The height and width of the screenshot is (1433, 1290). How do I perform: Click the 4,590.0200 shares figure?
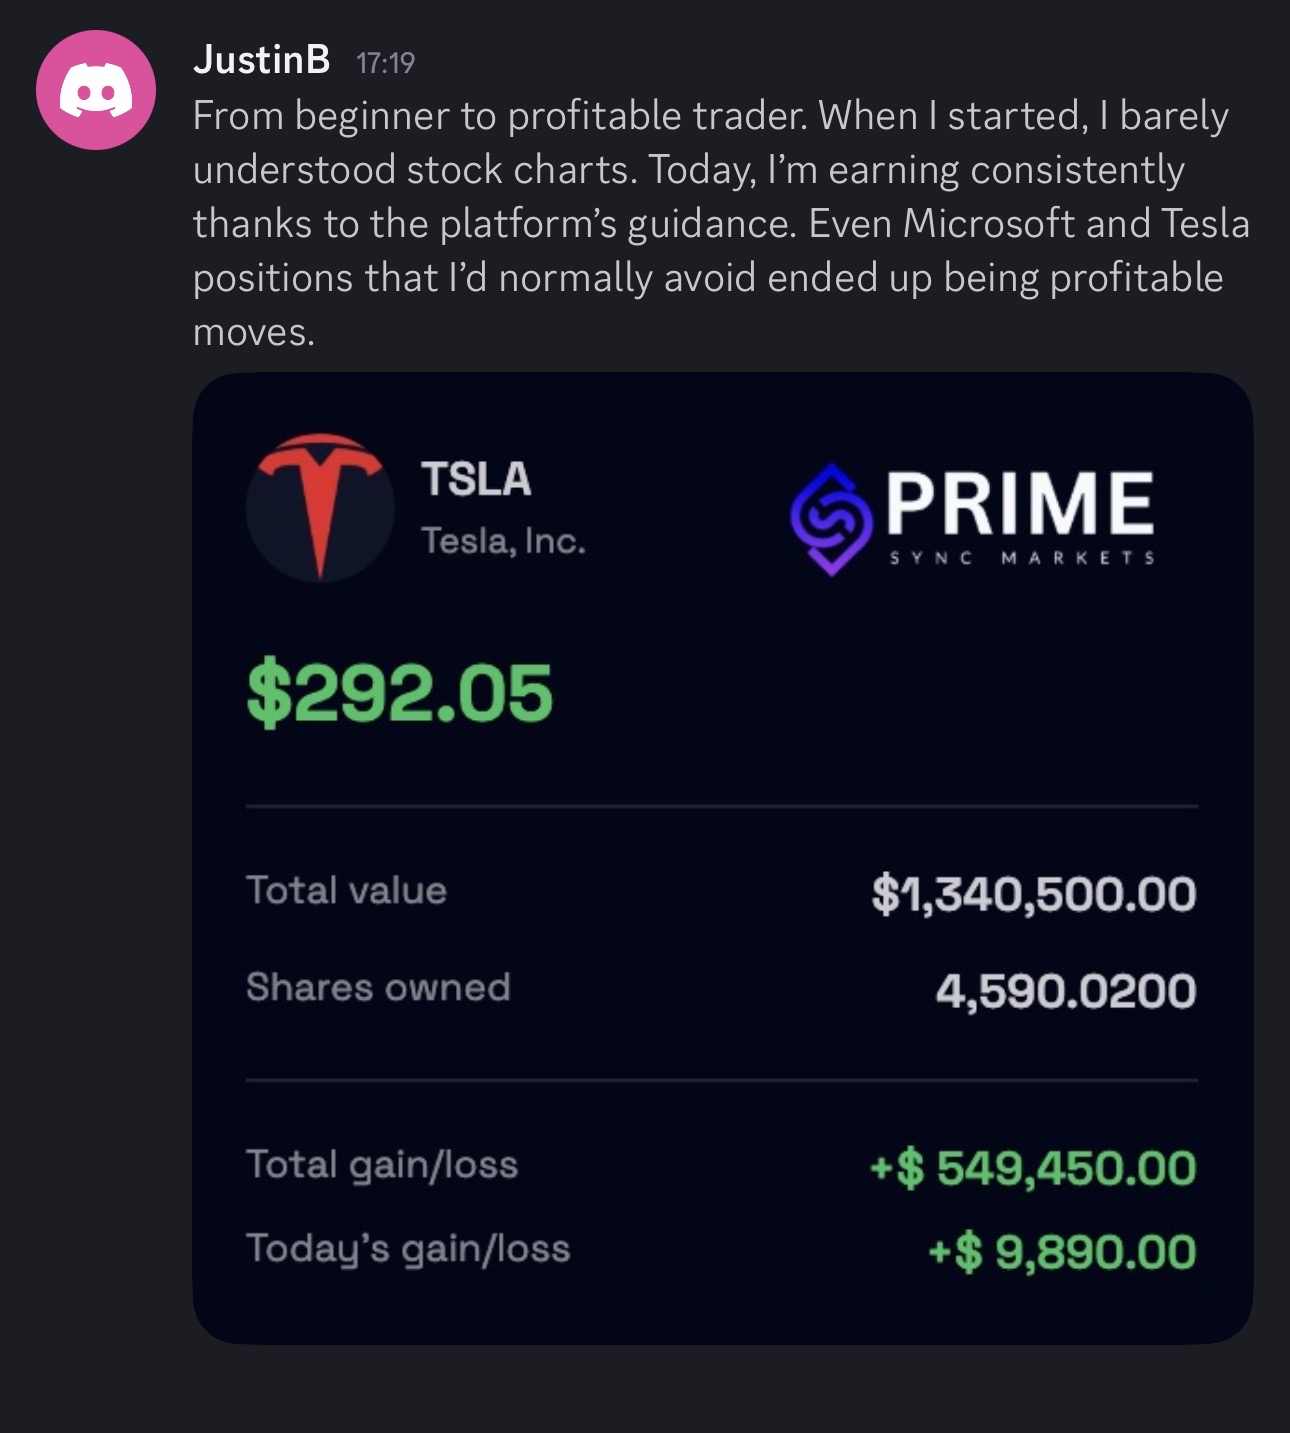point(1065,990)
